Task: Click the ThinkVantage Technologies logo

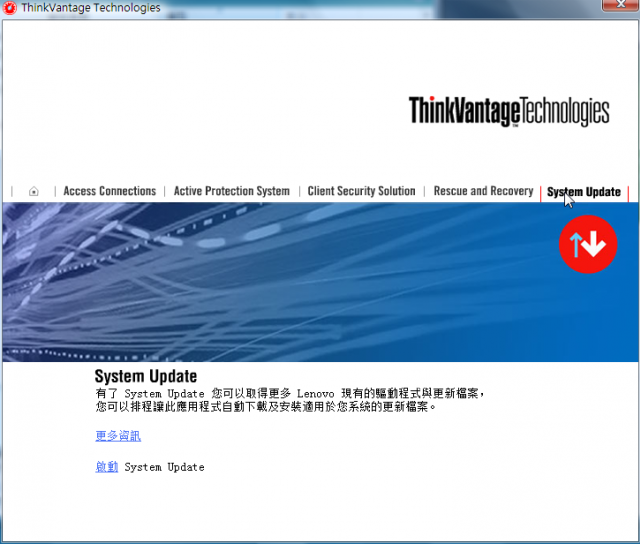Action: 509,111
